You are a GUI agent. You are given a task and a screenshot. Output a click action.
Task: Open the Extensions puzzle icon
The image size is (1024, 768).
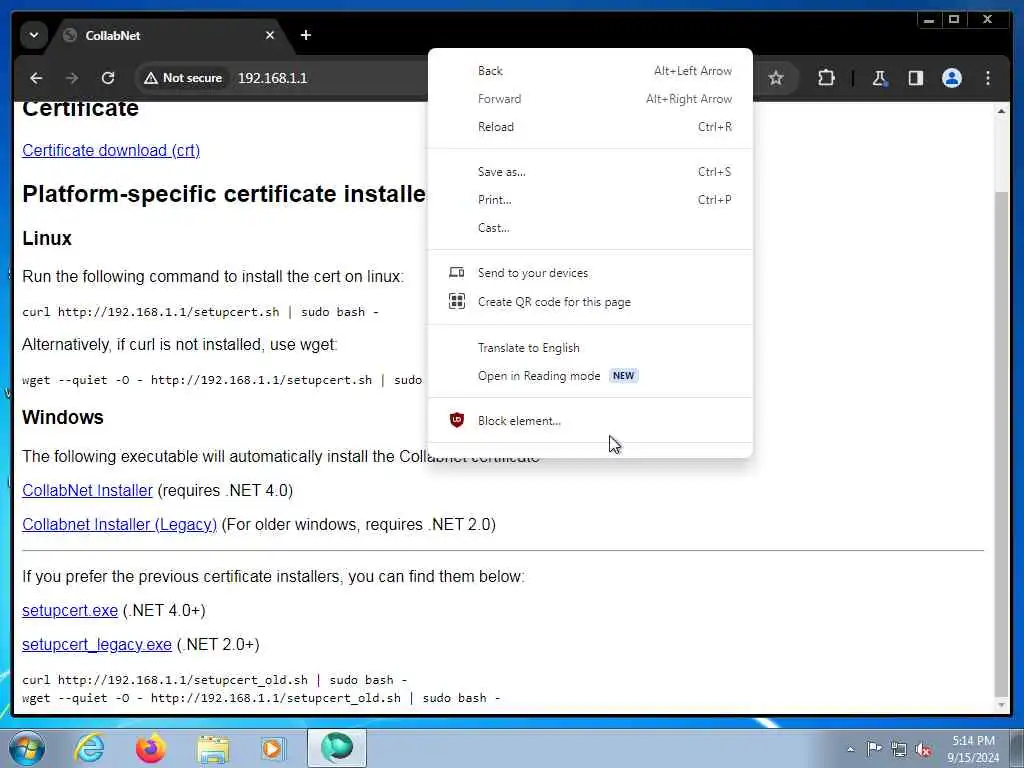826,78
